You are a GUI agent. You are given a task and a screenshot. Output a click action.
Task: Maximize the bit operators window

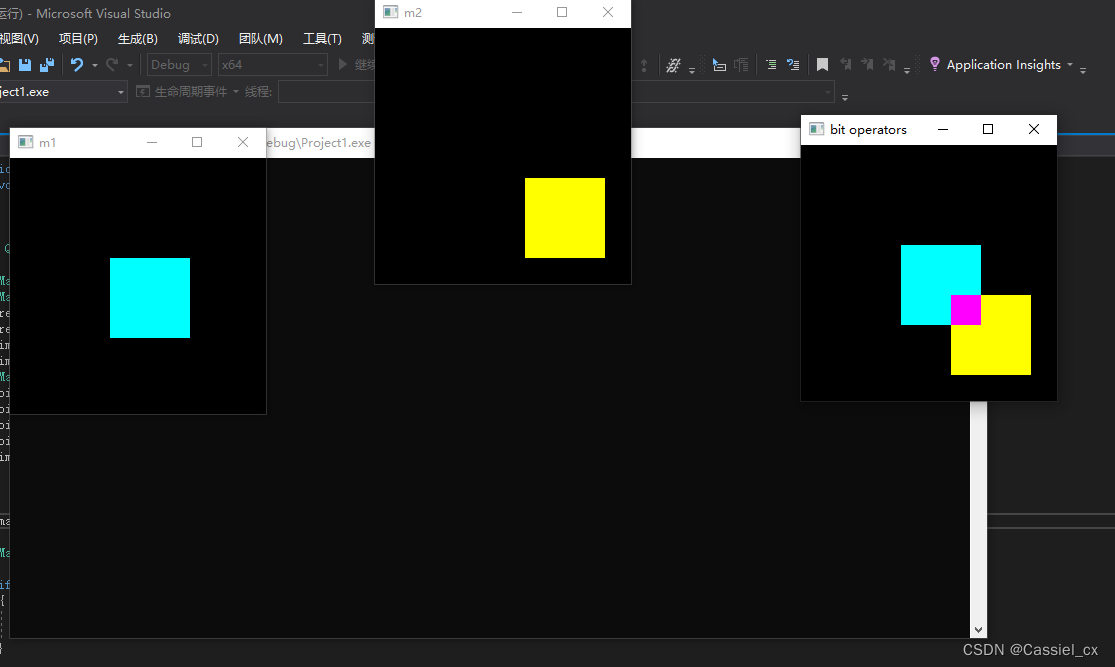pyautogui.click(x=988, y=129)
